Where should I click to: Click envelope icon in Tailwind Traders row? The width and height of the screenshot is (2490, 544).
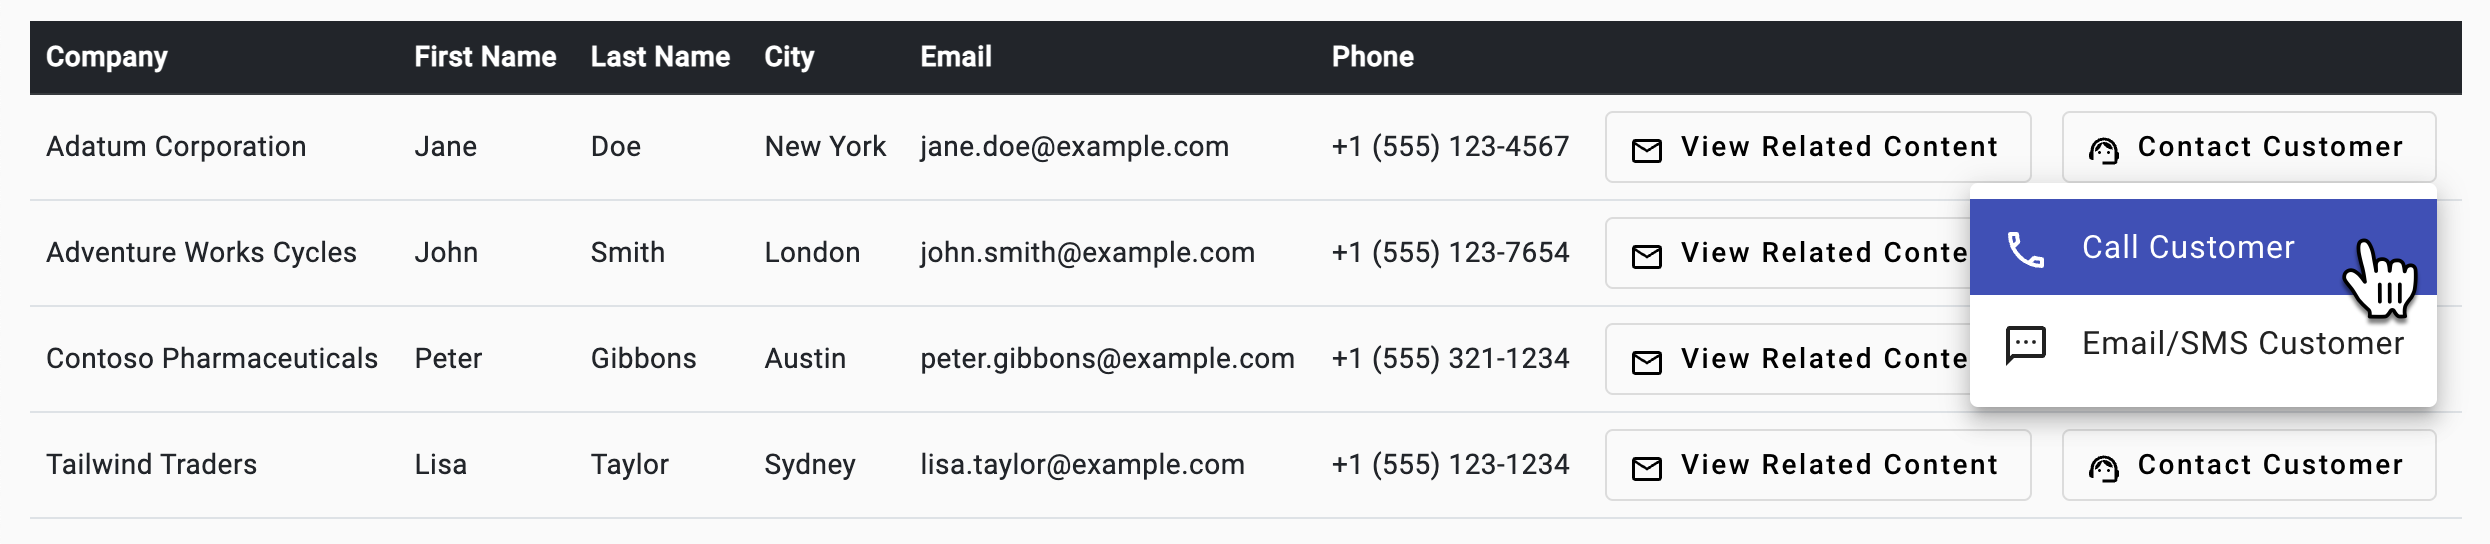pyautogui.click(x=1646, y=468)
